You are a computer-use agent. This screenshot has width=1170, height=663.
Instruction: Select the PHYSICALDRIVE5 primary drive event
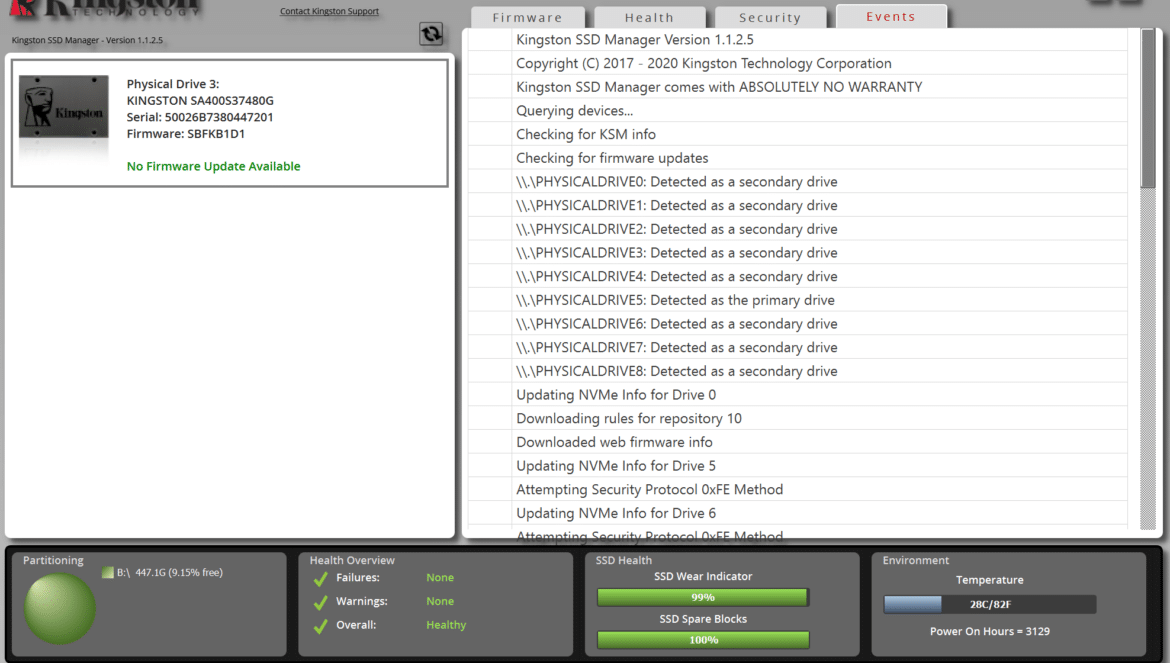[x=798, y=300]
